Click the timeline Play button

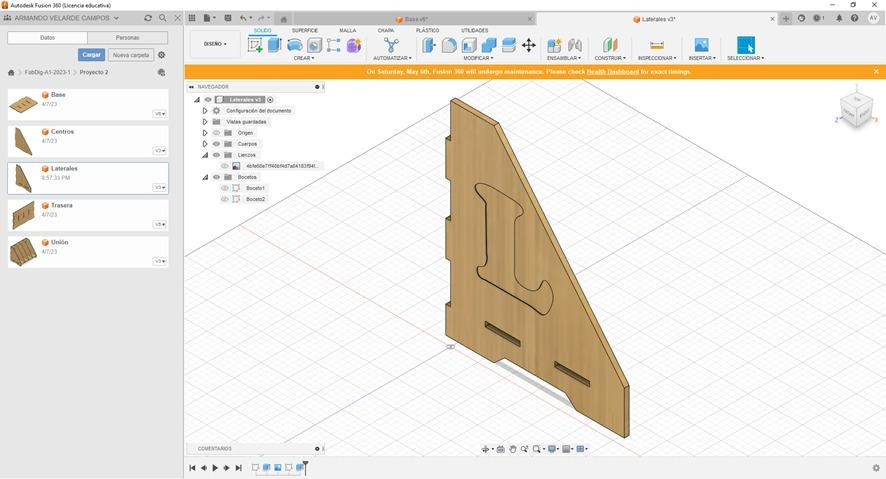(215, 468)
